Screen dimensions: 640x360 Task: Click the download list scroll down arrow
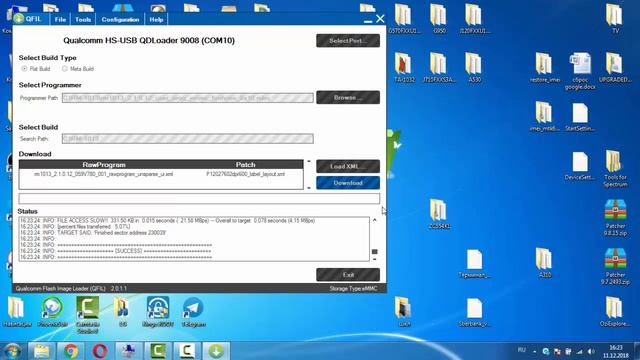click(x=309, y=188)
